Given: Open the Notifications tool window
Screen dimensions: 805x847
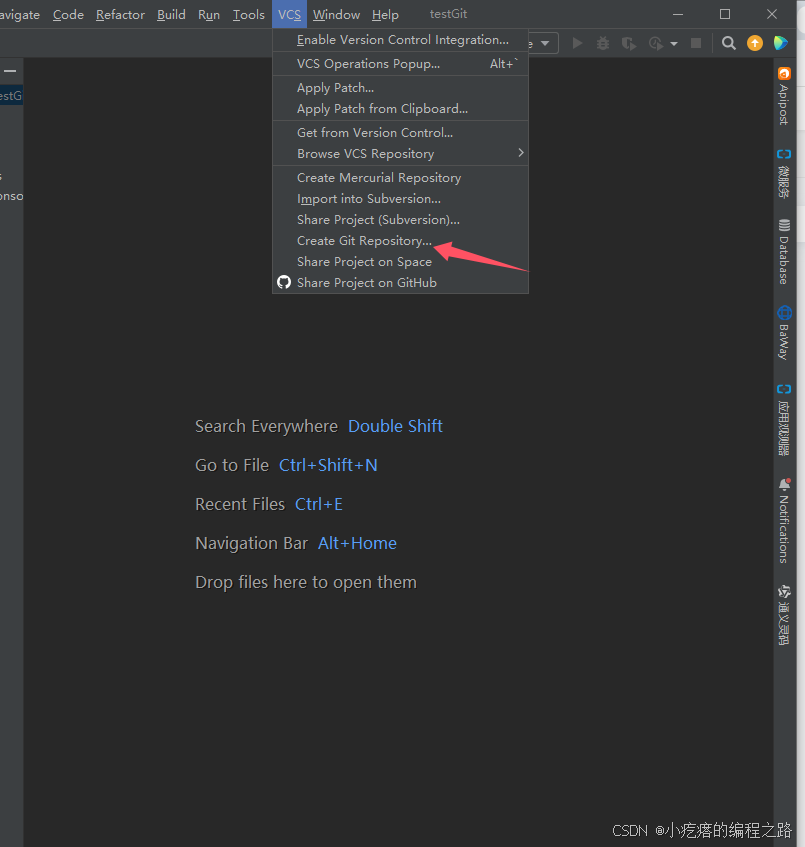Looking at the screenshot, I should 784,521.
